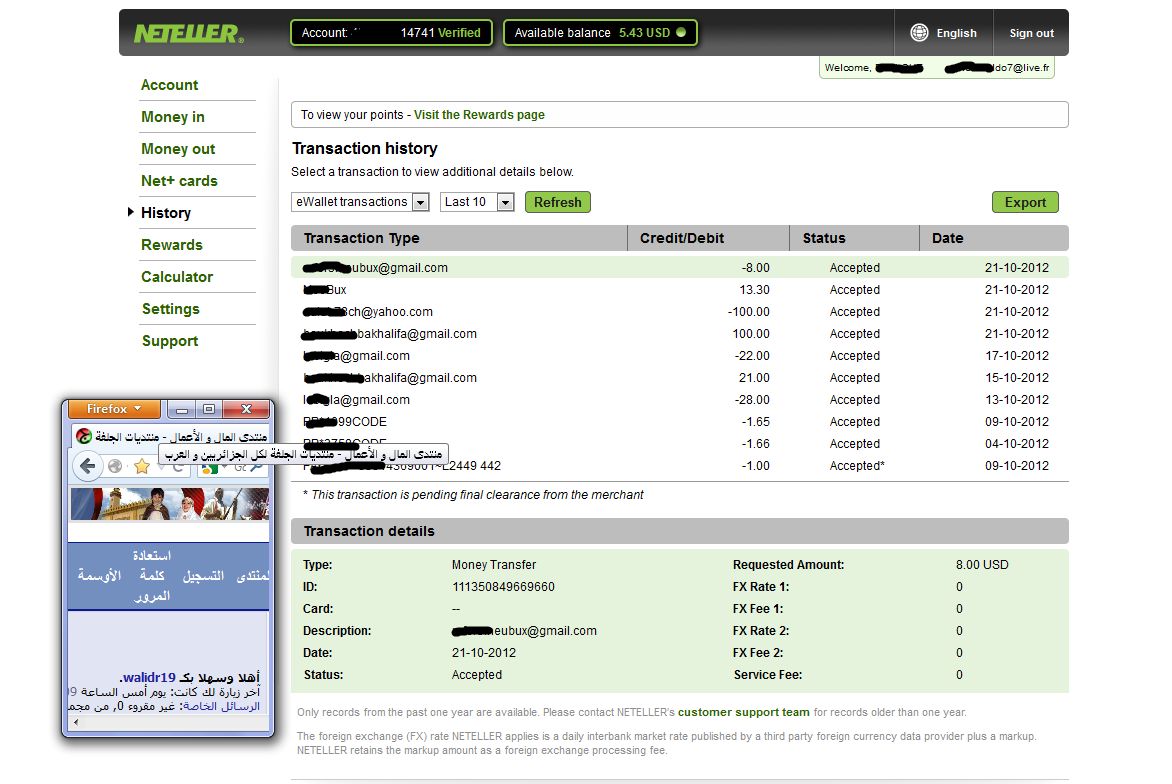Click the NETELLER logo

pos(188,33)
